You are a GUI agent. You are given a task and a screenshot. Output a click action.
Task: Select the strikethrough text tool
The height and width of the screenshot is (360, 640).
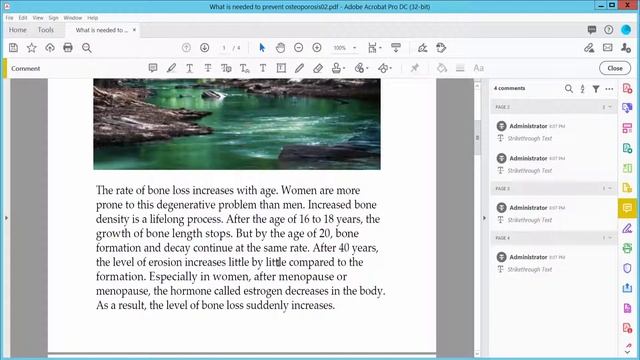pyautogui.click(x=208, y=68)
